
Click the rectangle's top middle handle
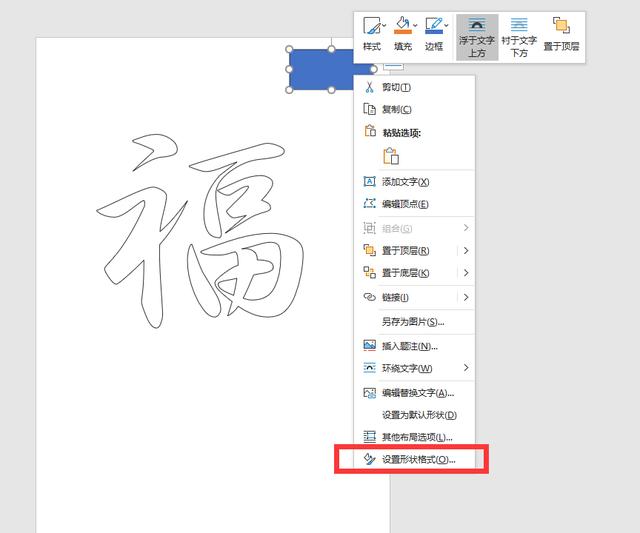coord(331,49)
